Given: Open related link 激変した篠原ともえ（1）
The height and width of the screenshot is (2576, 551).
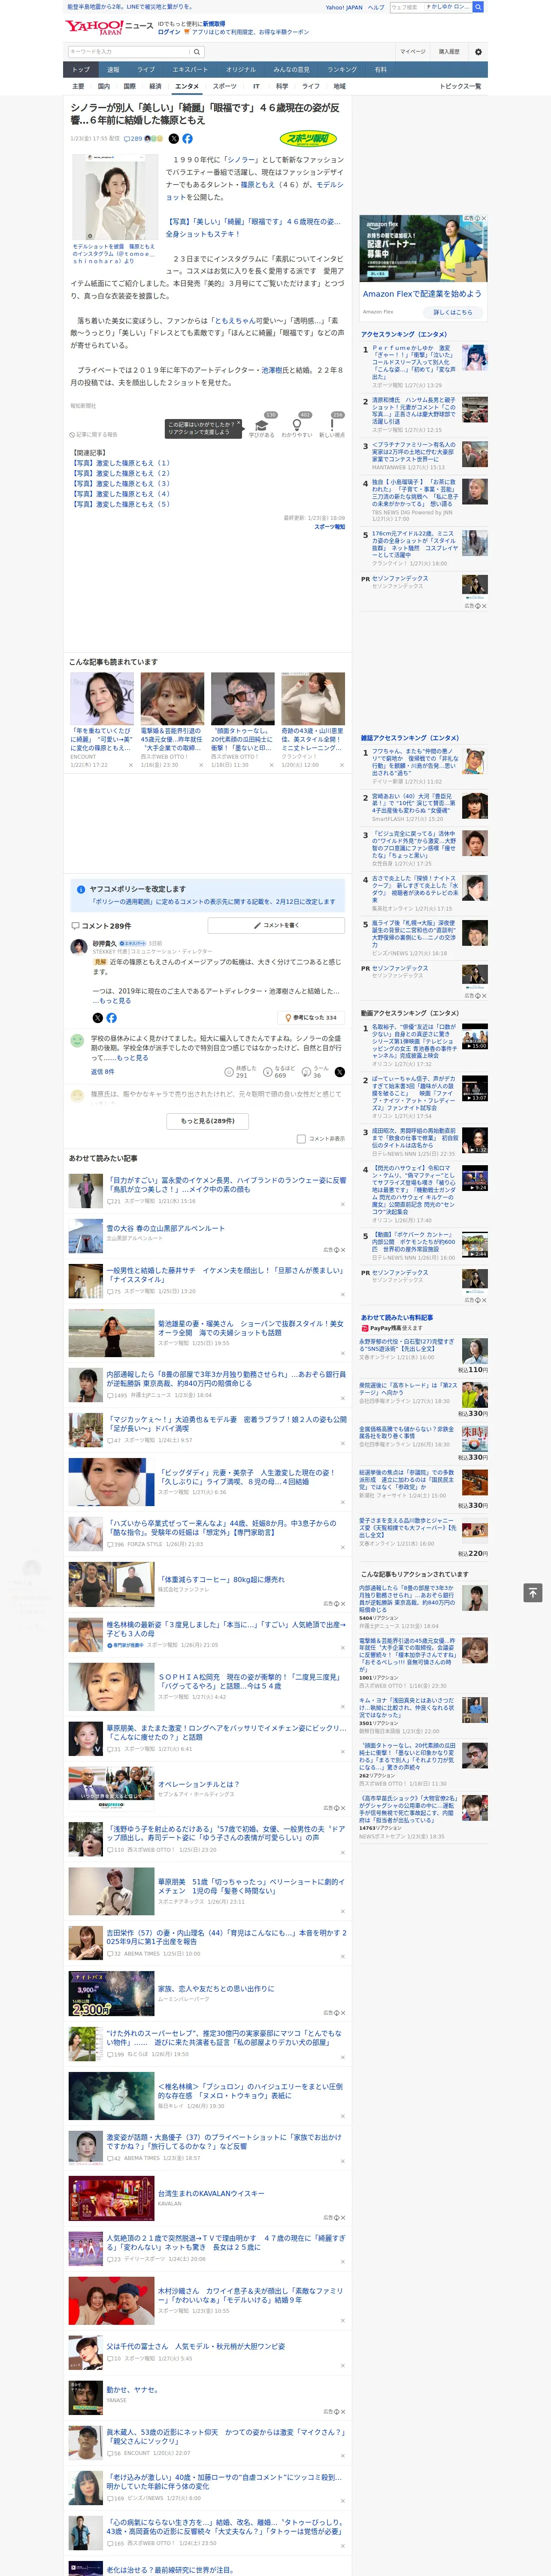Looking at the screenshot, I should point(122,463).
